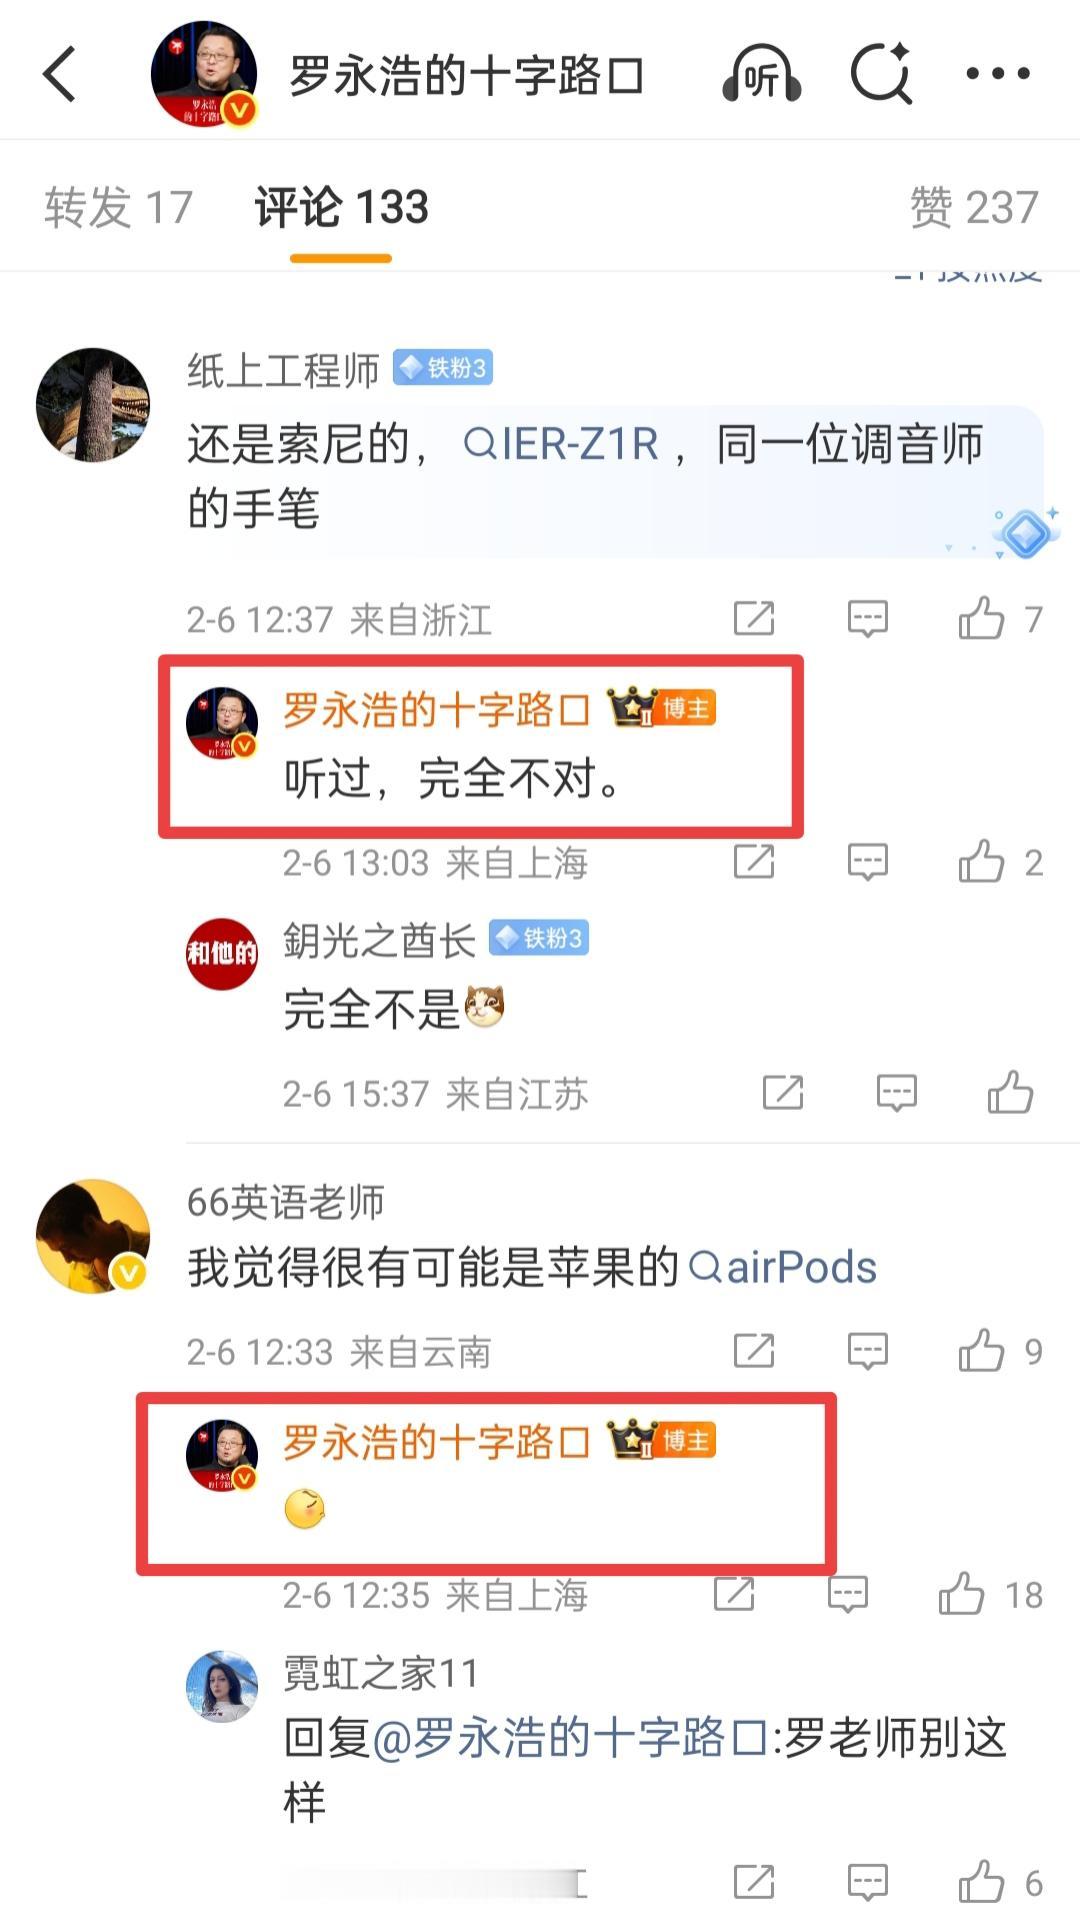The width and height of the screenshot is (1080, 1928).
Task: Open the 赞 237 likes list
Action: (x=974, y=208)
